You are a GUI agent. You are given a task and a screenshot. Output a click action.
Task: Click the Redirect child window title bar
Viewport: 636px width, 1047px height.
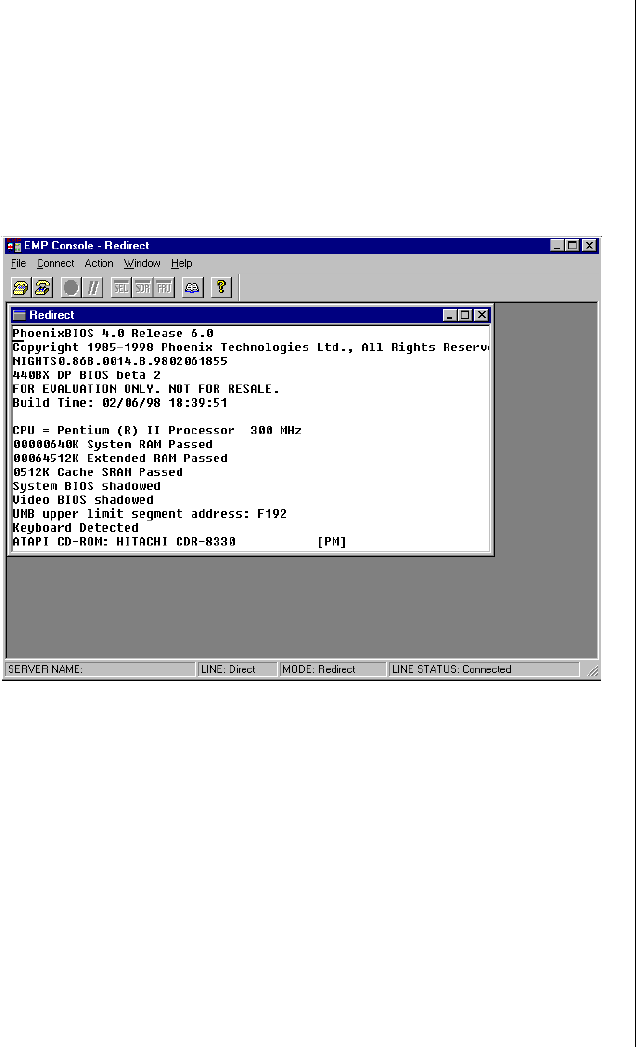click(251, 315)
